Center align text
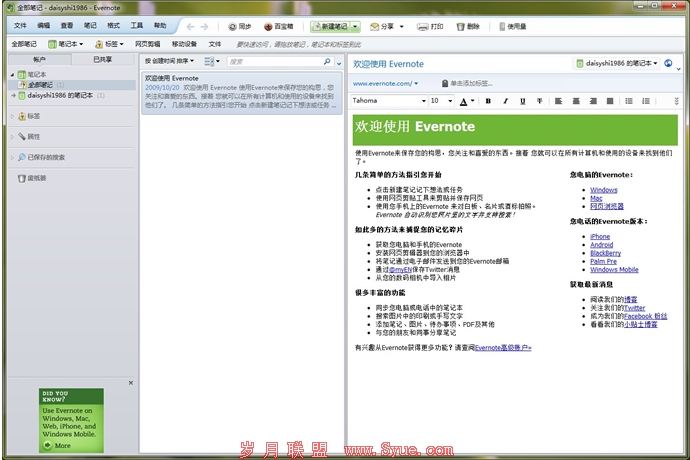The width and height of the screenshot is (690, 460). click(x=576, y=101)
